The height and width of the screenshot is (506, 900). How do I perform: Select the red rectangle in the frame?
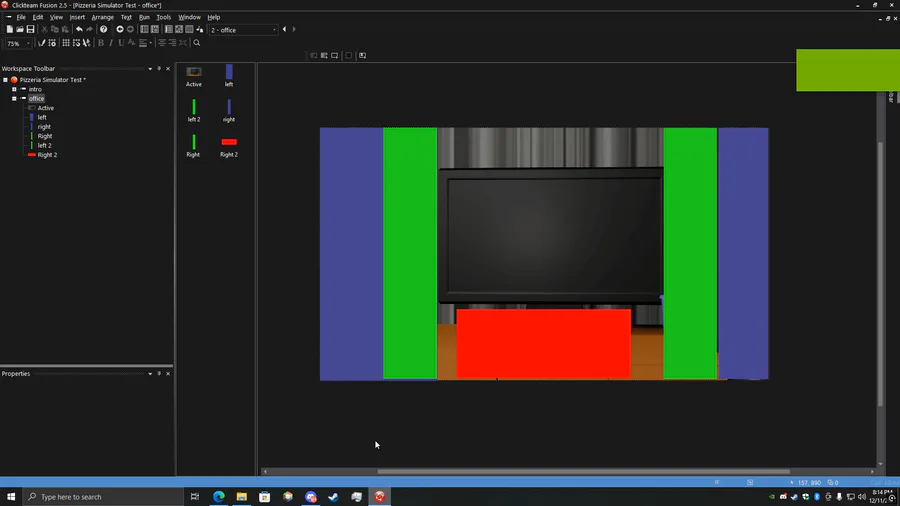[544, 344]
